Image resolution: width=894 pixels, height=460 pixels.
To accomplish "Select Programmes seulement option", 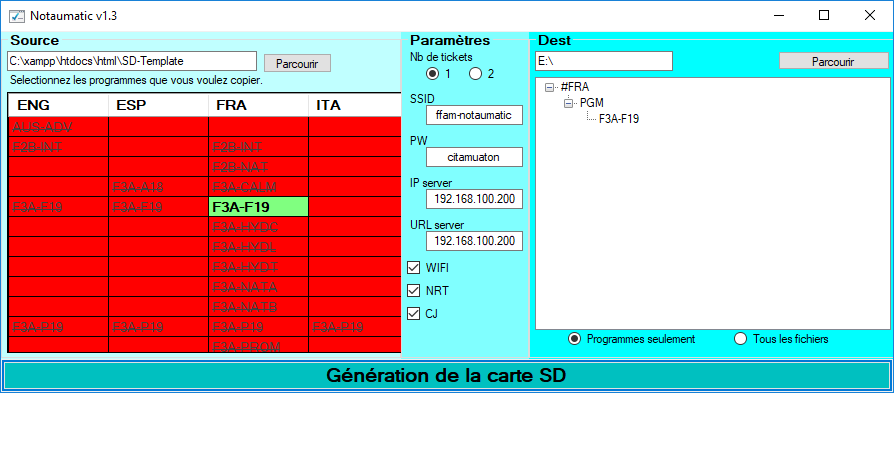I will click(574, 339).
